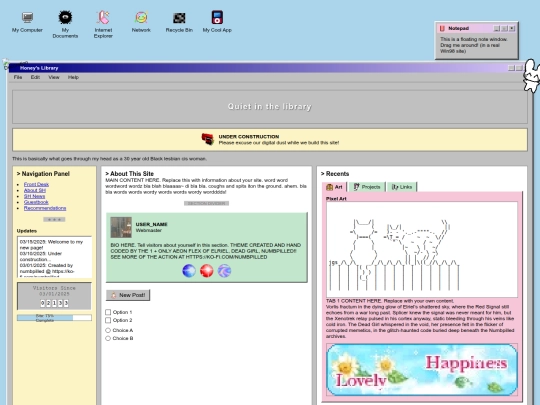Select the Choice B radio button
The height and width of the screenshot is (405, 540).
click(x=108, y=339)
